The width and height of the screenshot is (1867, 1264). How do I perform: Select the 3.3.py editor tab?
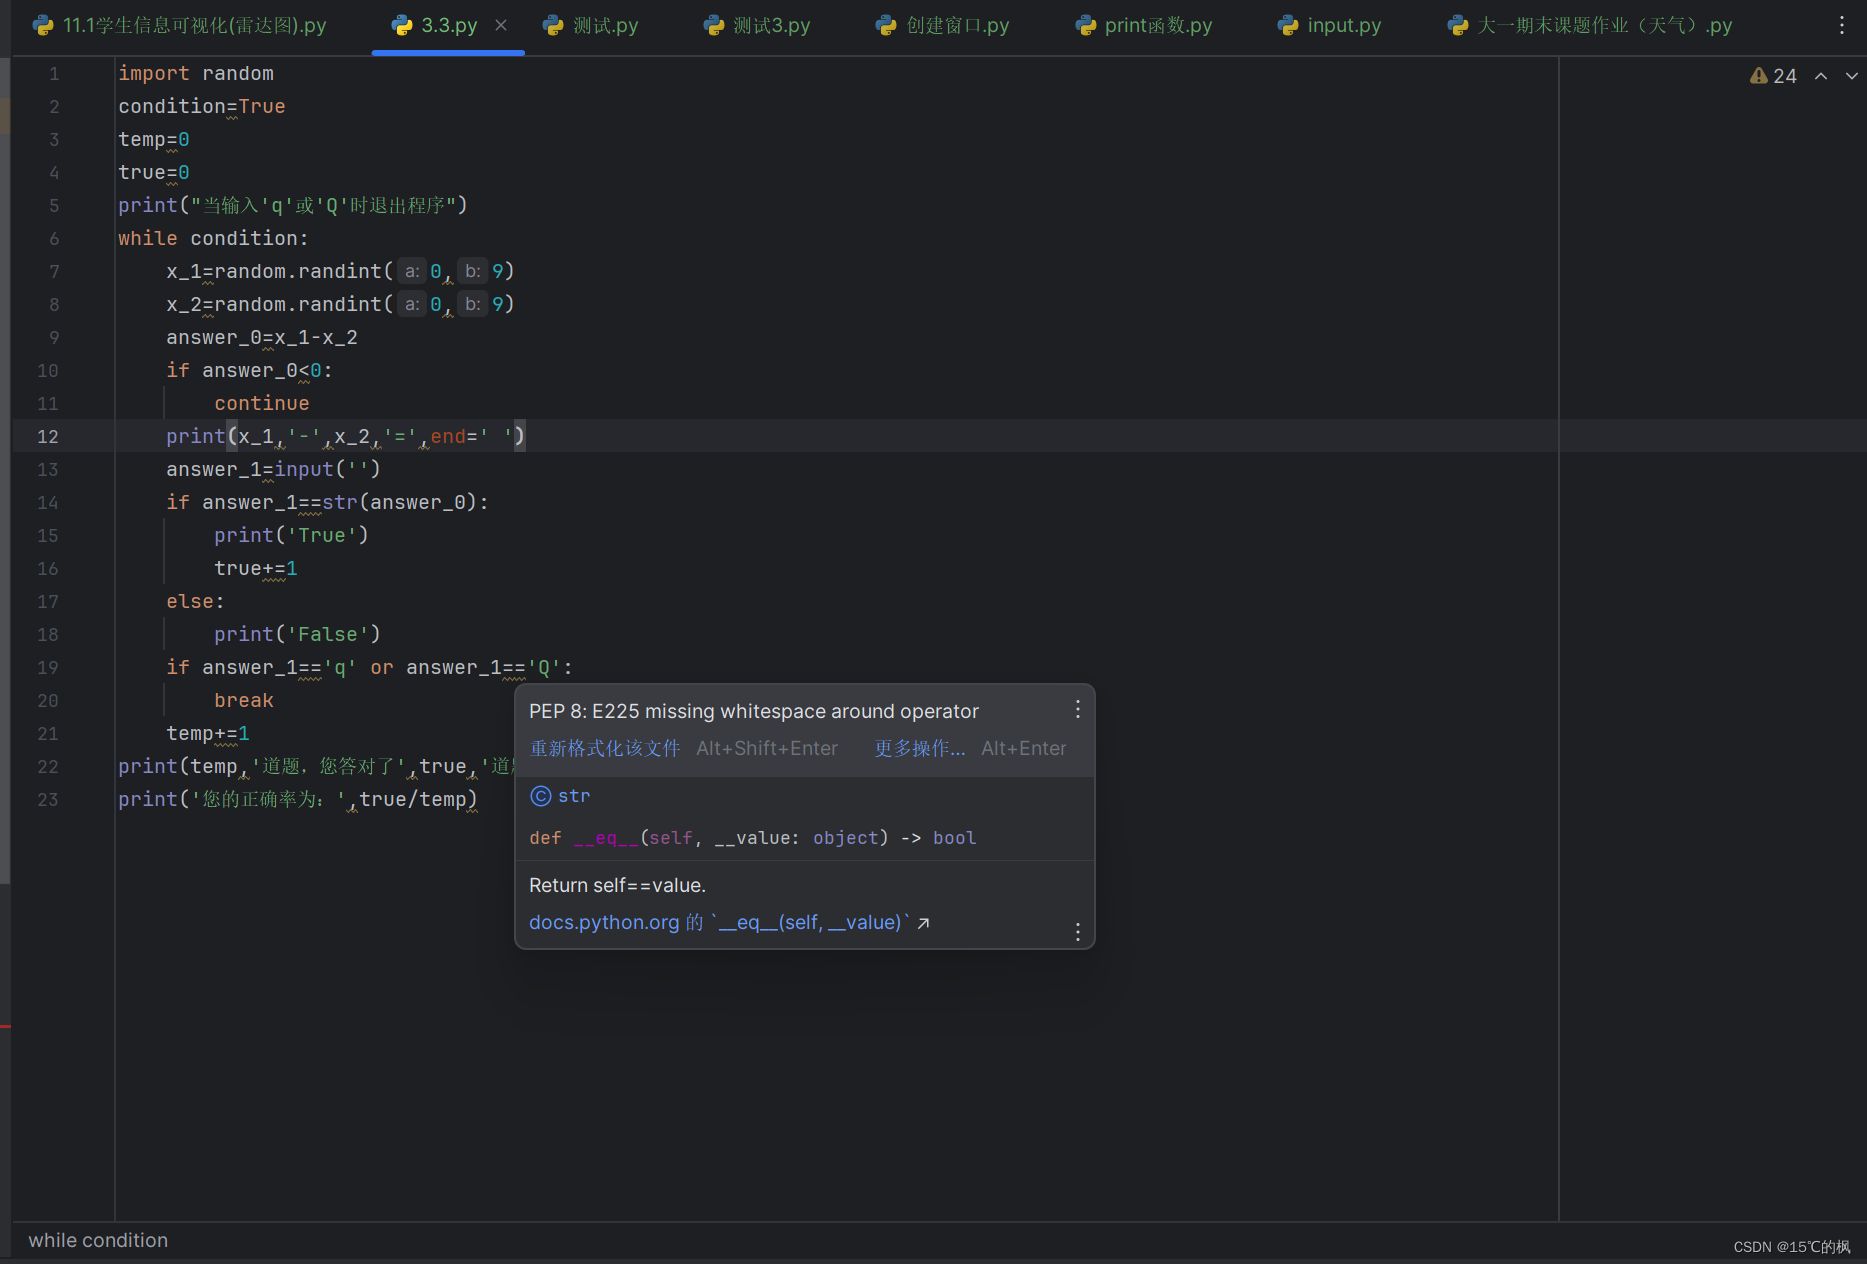tap(449, 25)
